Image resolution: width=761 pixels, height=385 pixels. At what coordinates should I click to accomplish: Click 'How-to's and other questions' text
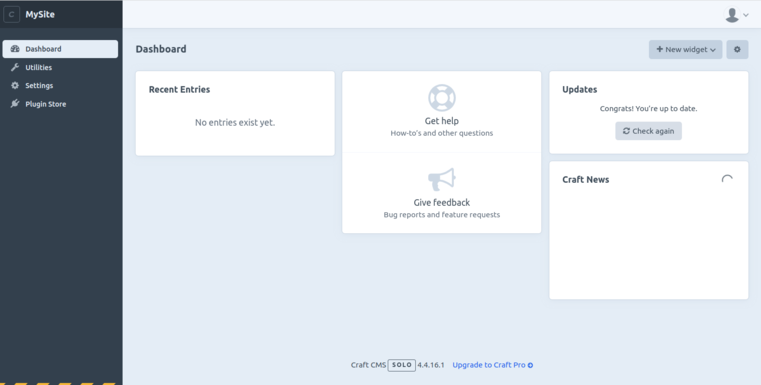[x=442, y=133]
